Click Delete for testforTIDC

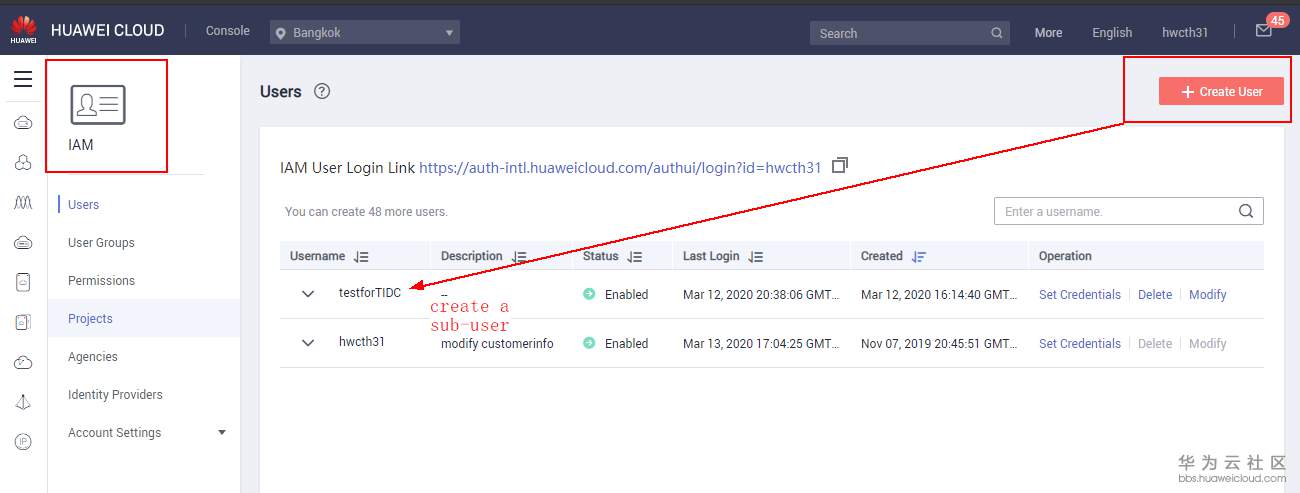1155,295
